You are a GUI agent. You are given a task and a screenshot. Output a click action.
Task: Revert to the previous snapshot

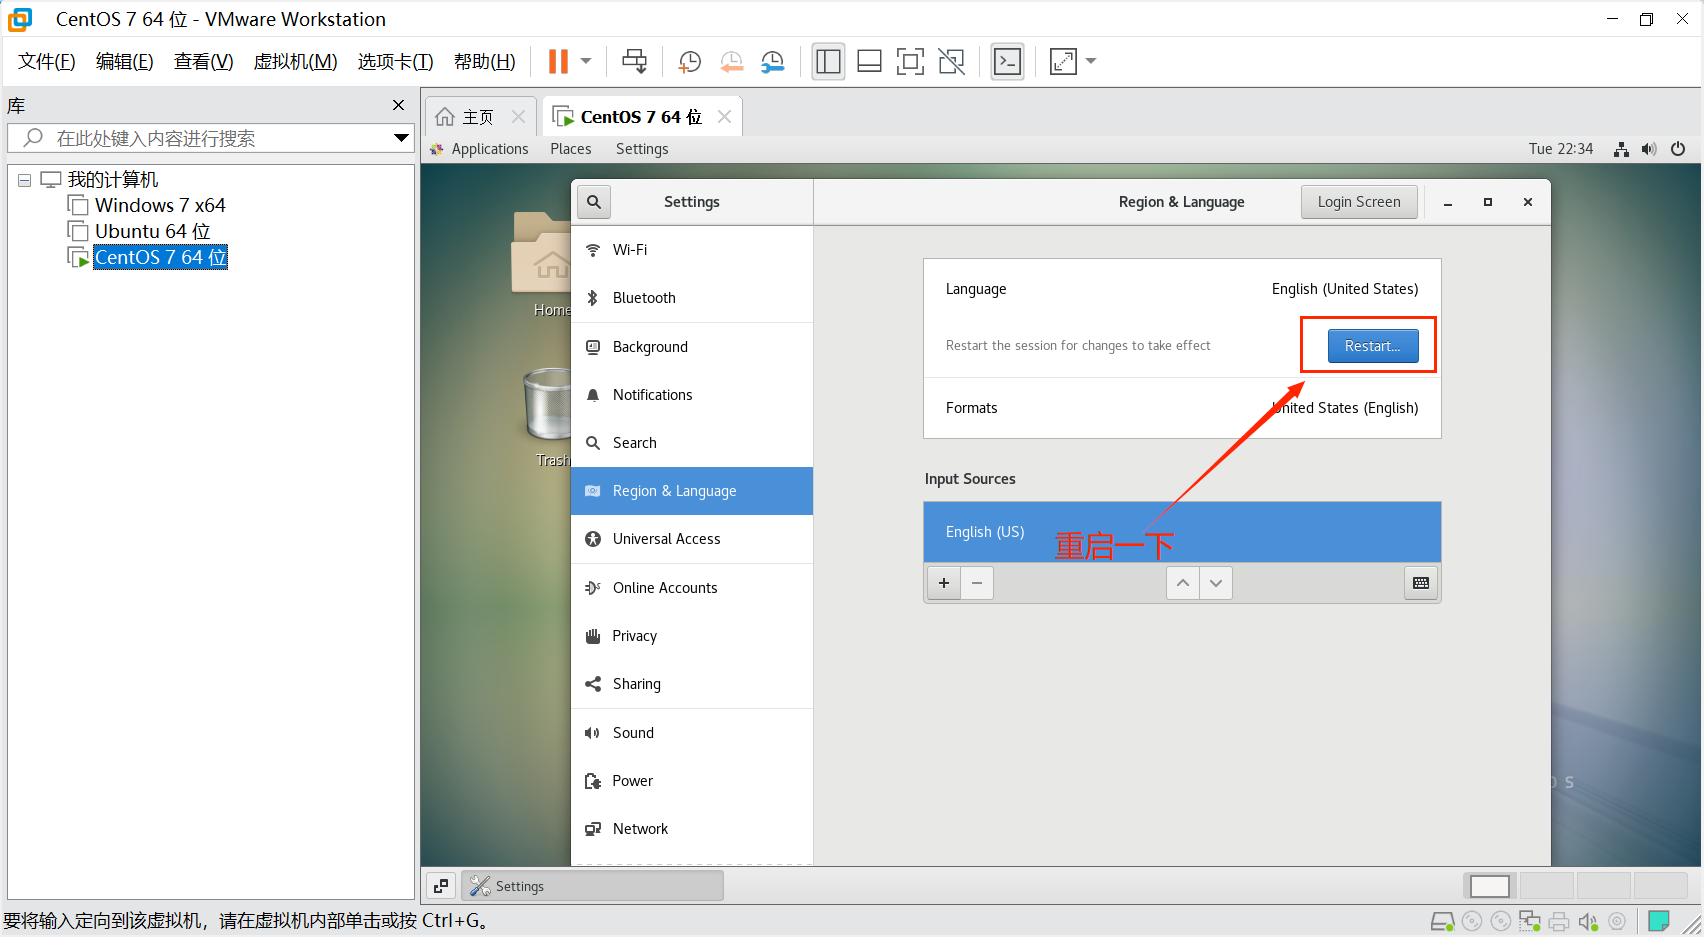(731, 61)
